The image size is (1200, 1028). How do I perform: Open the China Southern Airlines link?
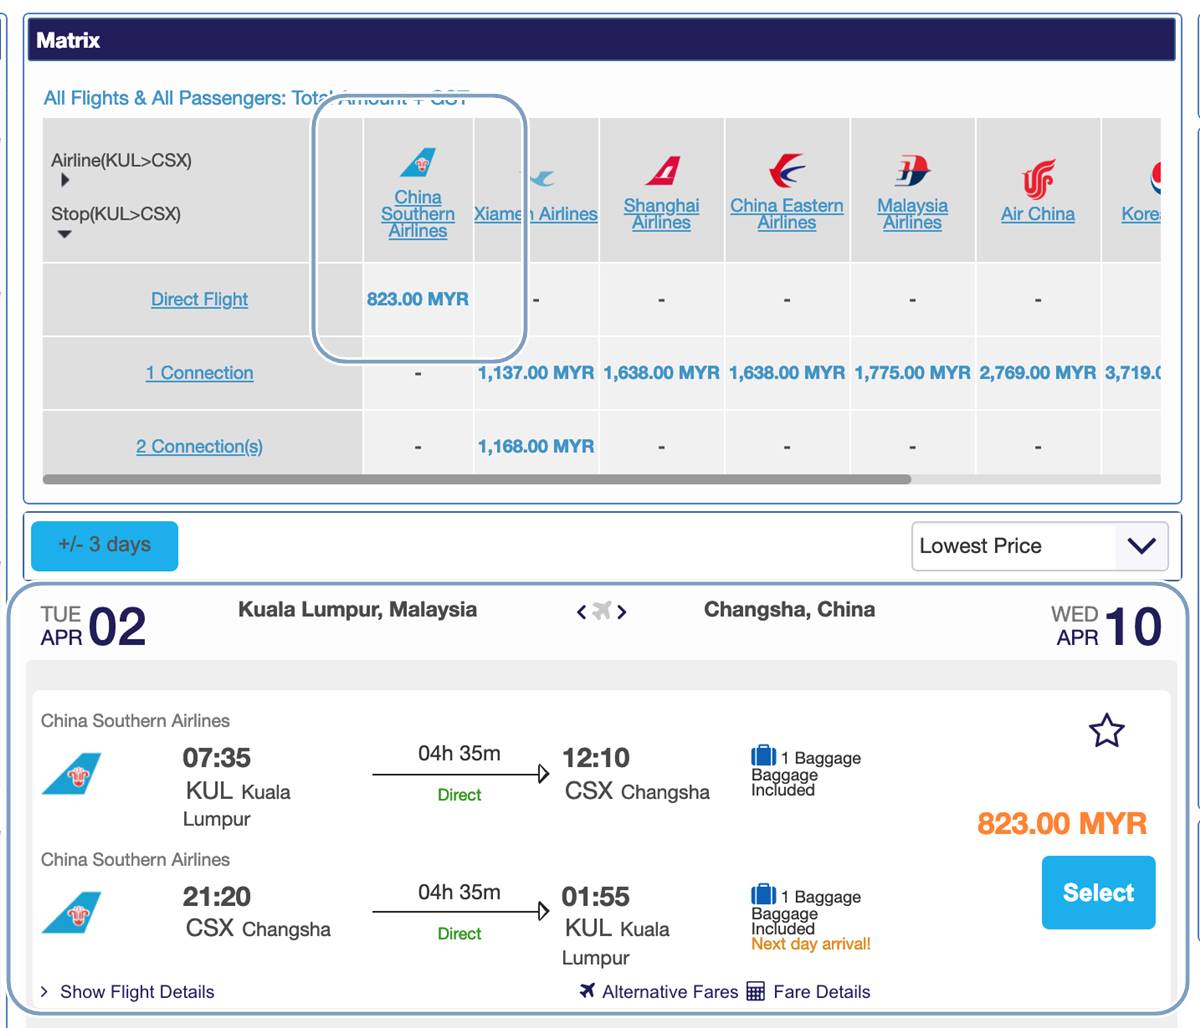coord(418,214)
